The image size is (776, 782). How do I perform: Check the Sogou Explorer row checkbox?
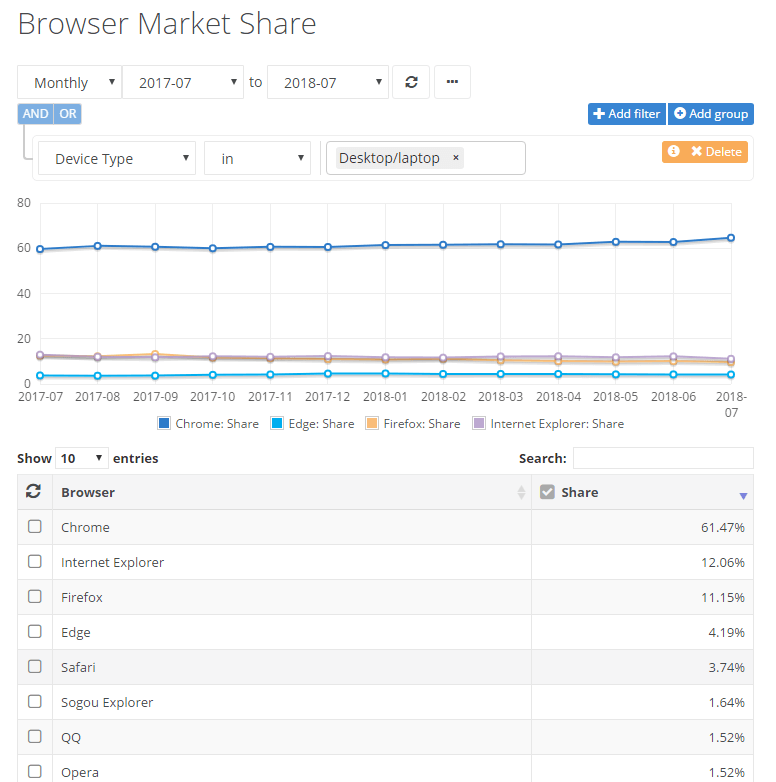point(34,702)
